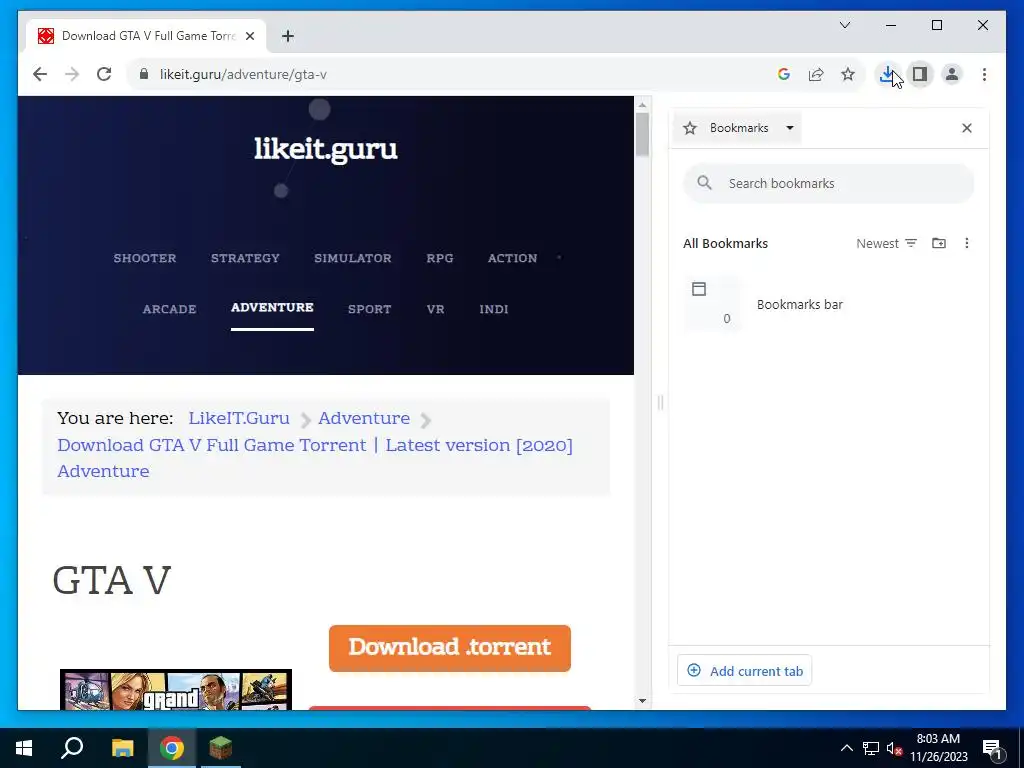Open Chrome three-dot menu
The width and height of the screenshot is (1024, 768).
(984, 74)
